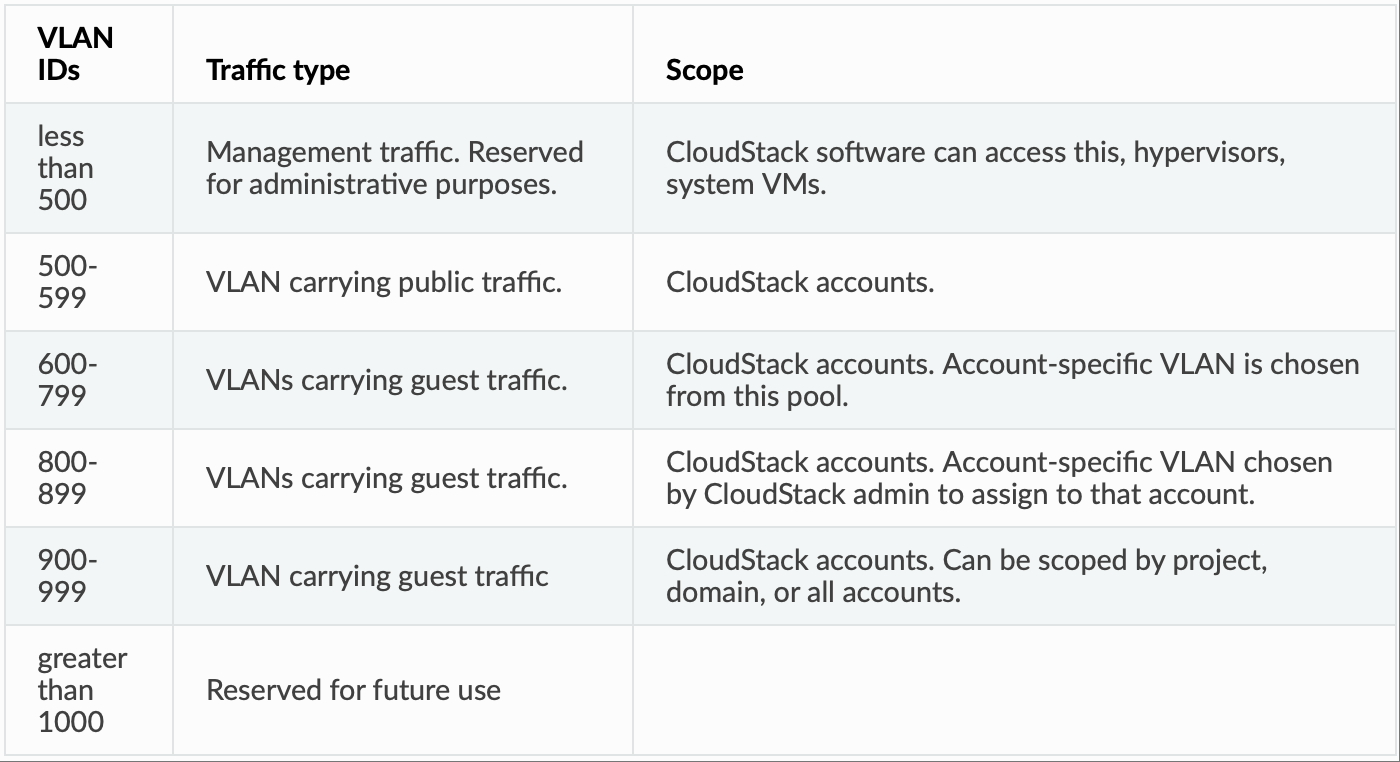Select the "CloudStack software can access this" scope cell
1400x762 pixels.
(x=975, y=168)
